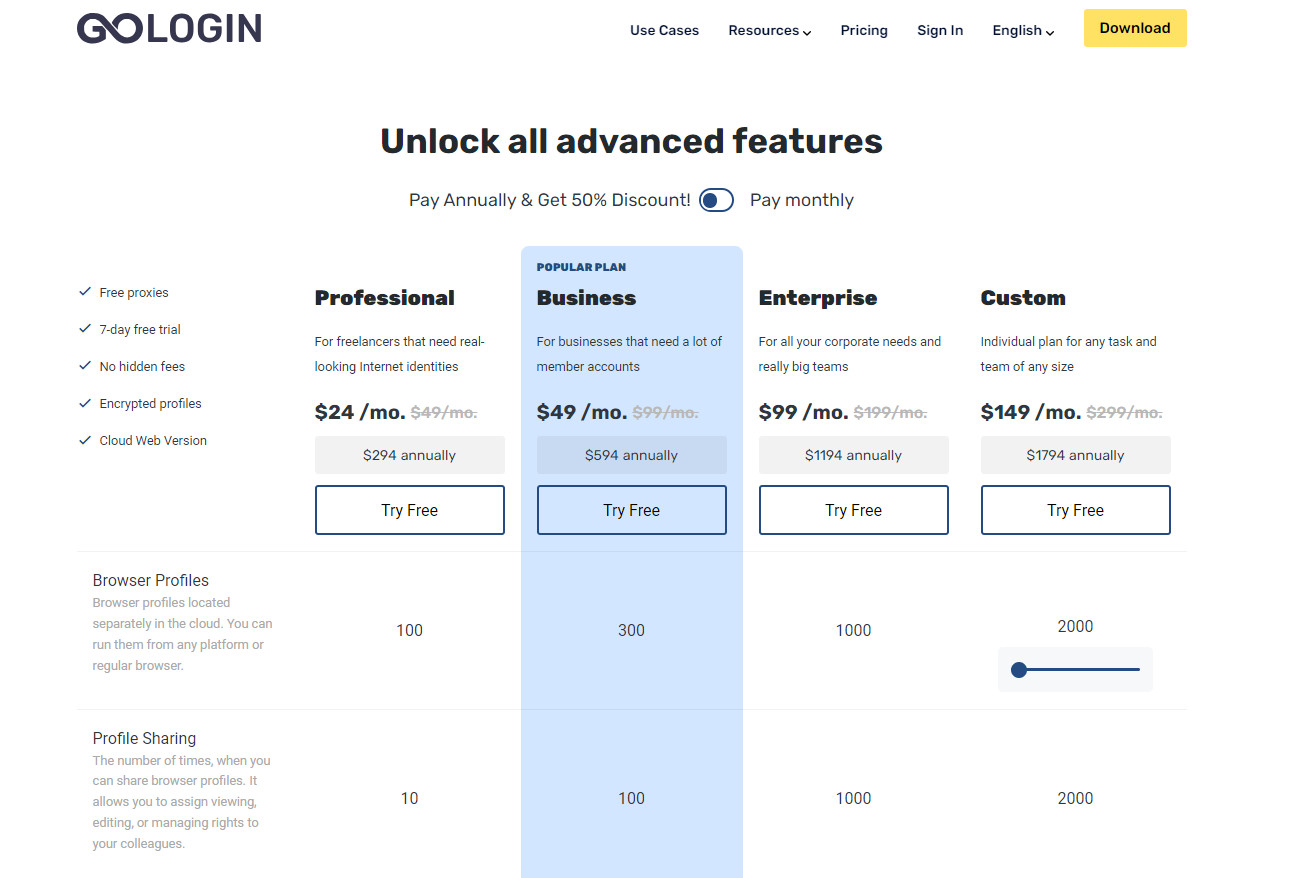
Task: Select the Custom plan heading
Action: point(1023,298)
